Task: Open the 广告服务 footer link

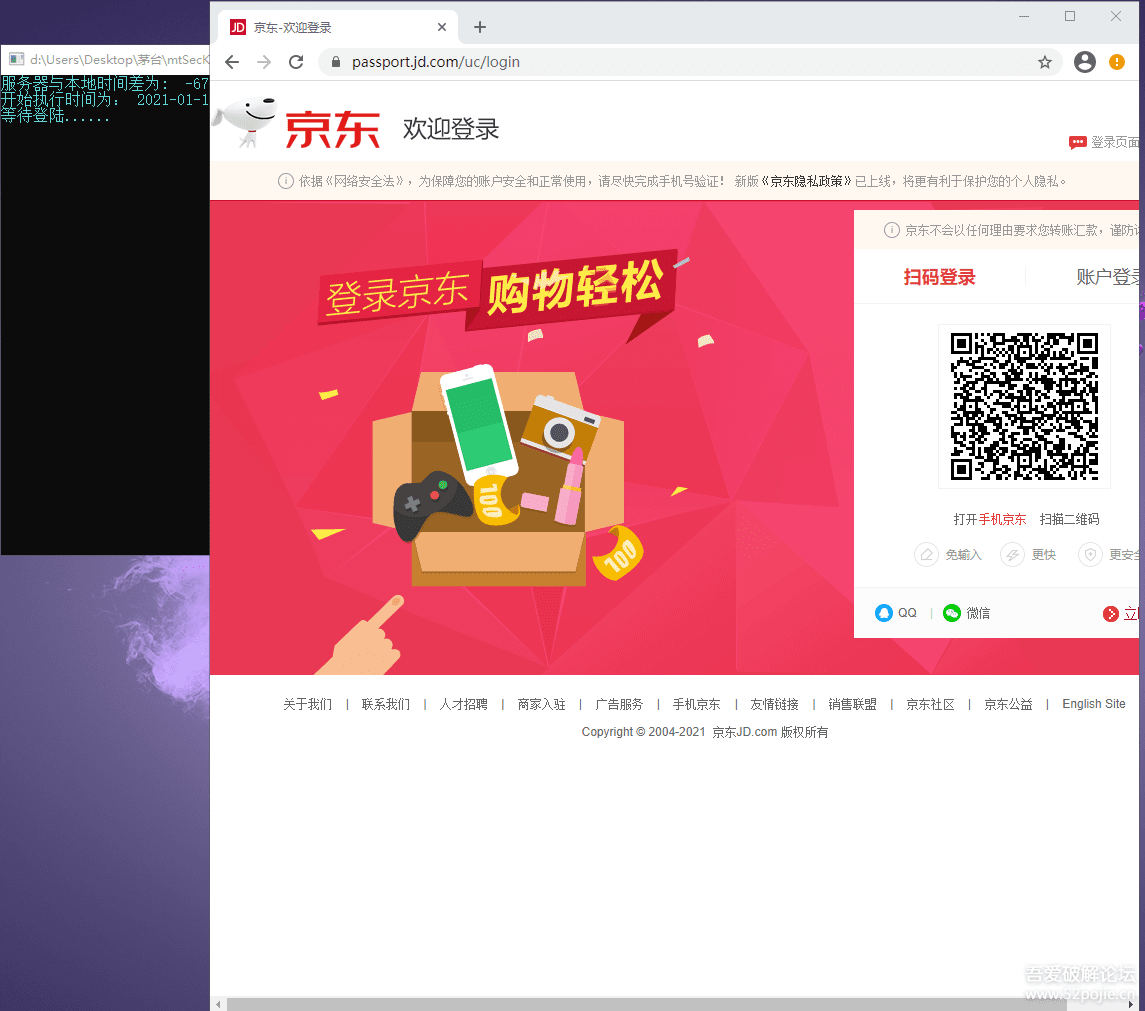Action: click(619, 704)
